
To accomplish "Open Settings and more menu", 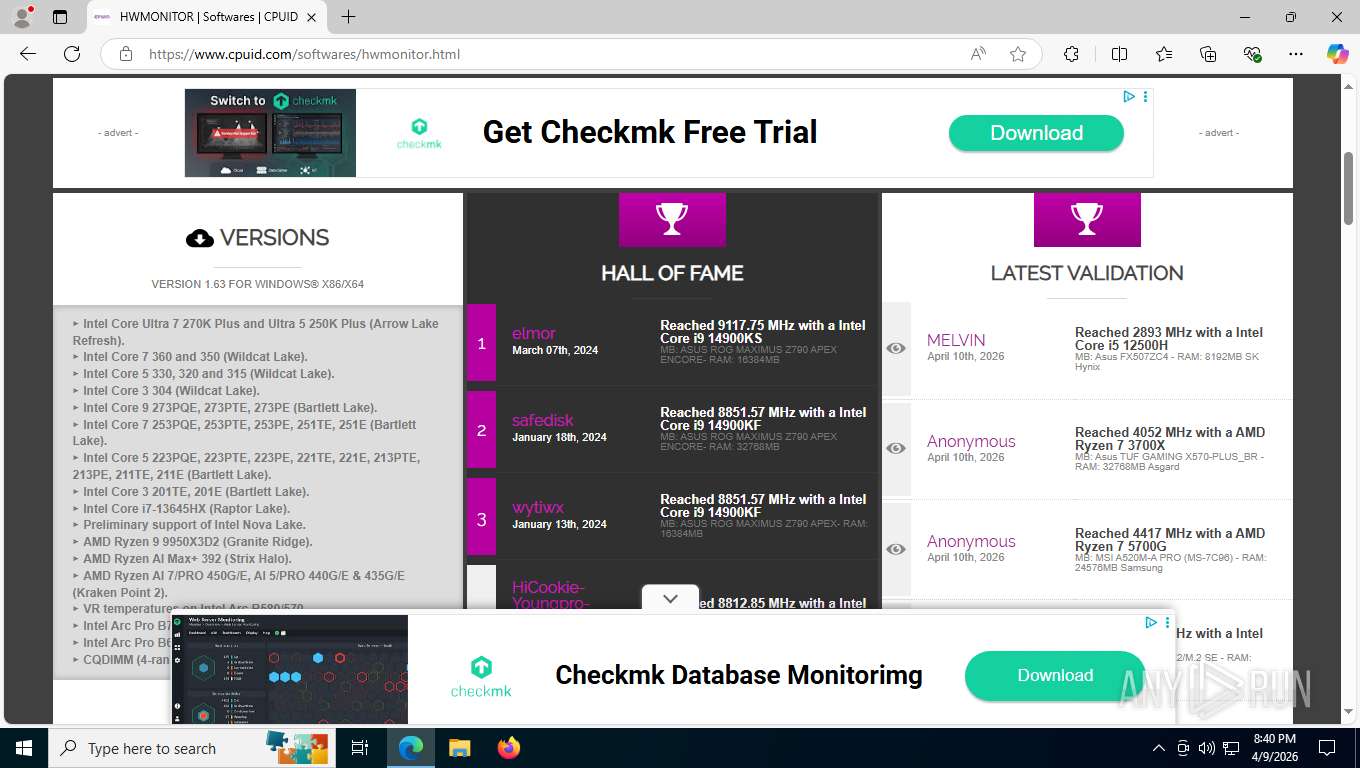I will click(1296, 54).
